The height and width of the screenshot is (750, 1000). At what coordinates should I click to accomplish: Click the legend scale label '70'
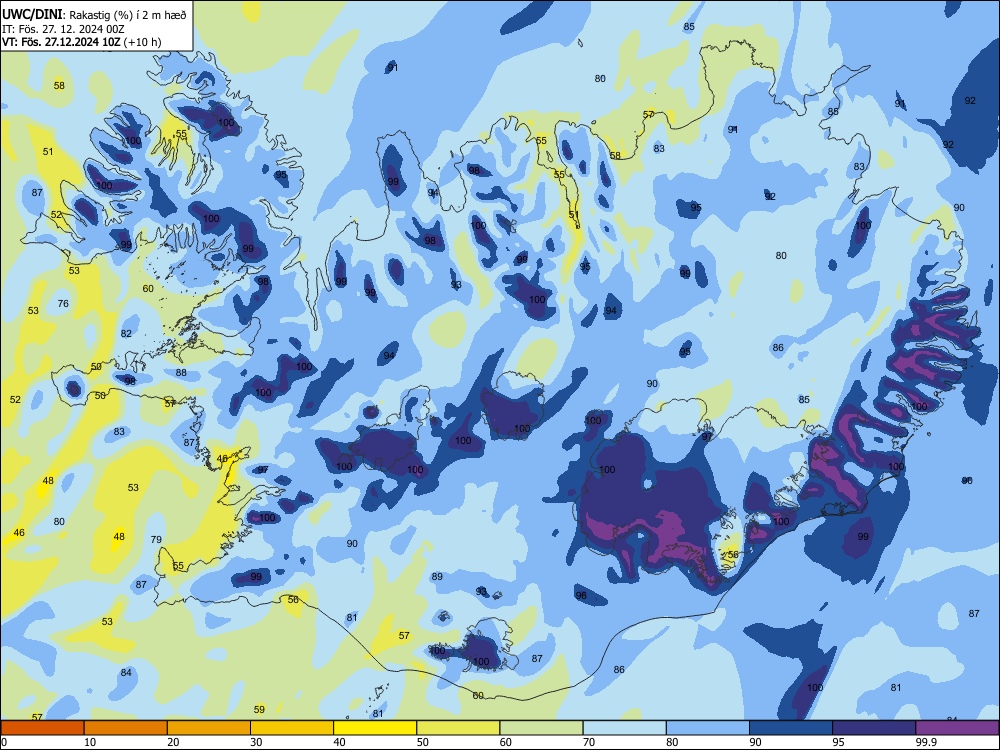tap(589, 742)
